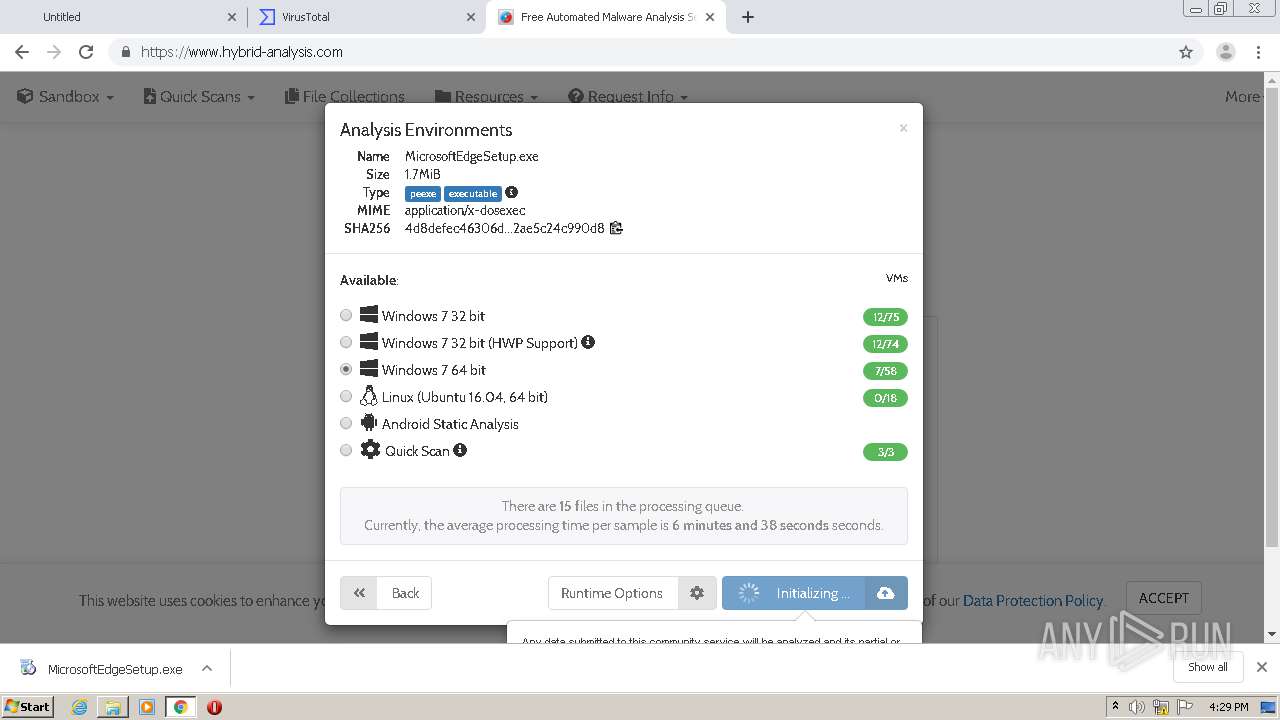Choose Linux (Ubuntu 16.04, 64 bit) environment
1280x720 pixels.
tap(346, 396)
